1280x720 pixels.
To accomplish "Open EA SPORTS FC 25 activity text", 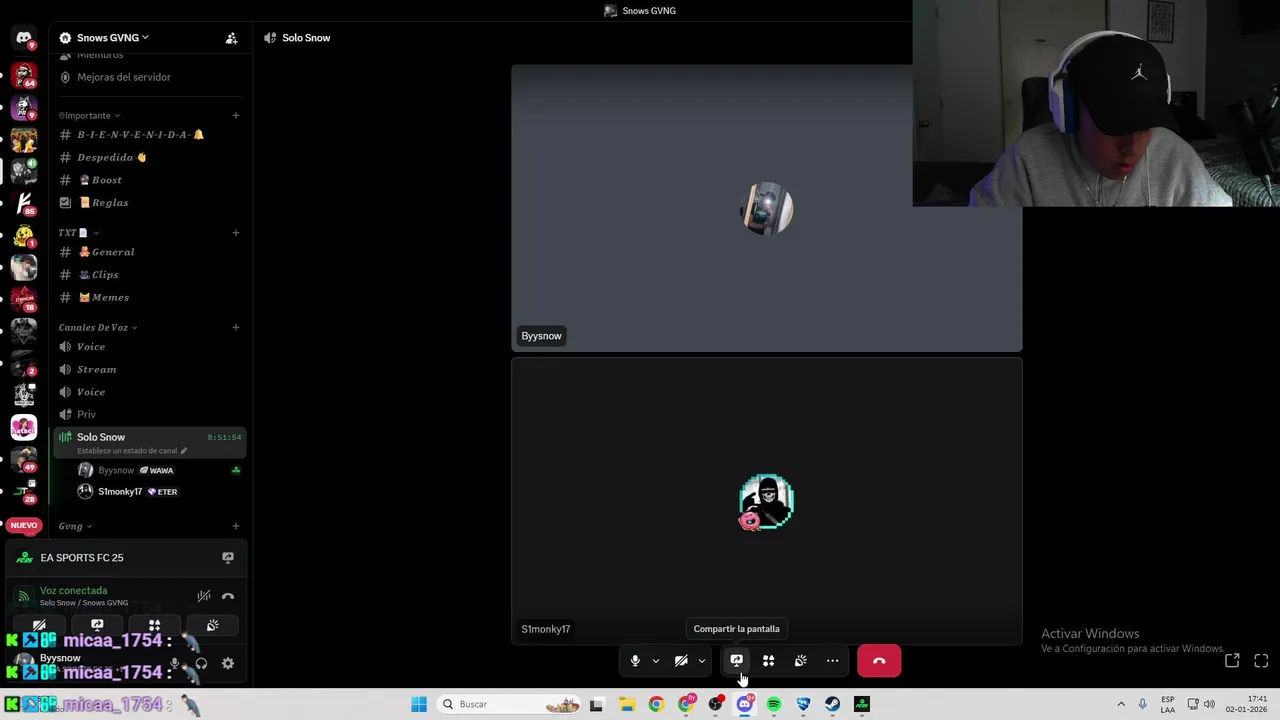I will (x=82, y=558).
